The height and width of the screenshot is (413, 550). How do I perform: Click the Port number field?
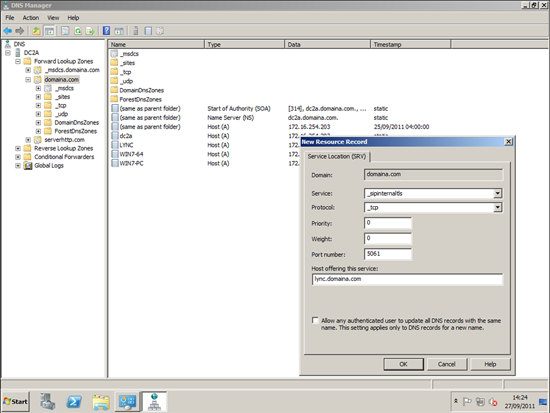click(x=388, y=254)
